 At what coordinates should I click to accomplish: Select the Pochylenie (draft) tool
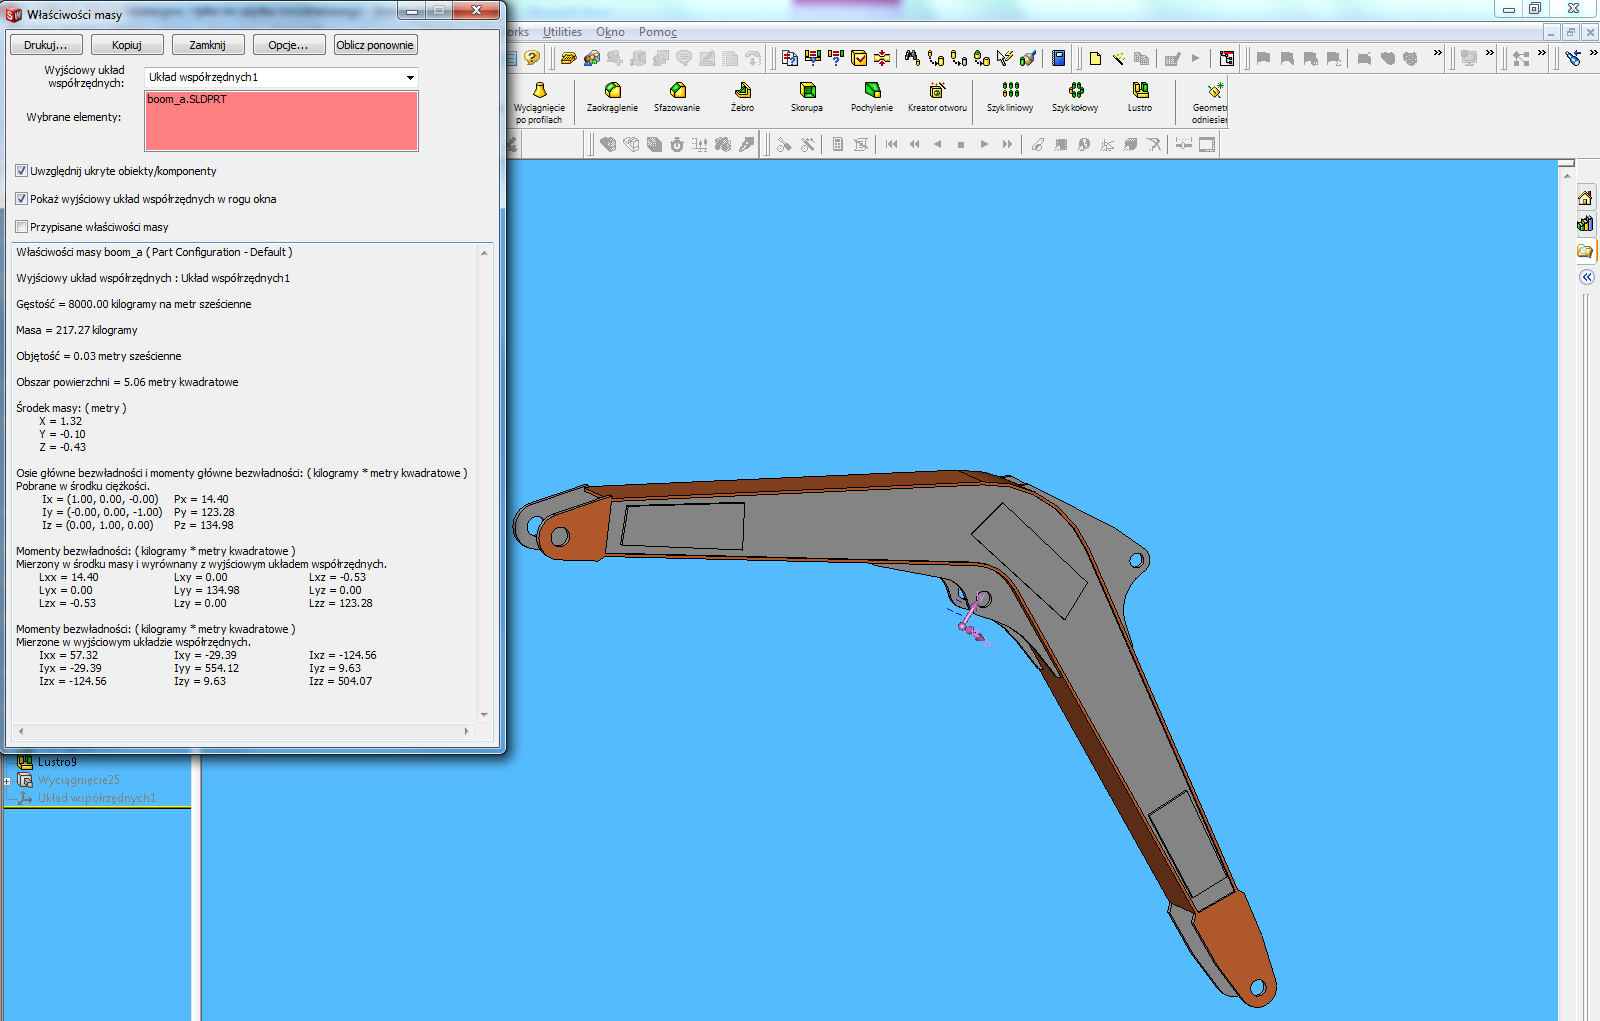[x=872, y=98]
